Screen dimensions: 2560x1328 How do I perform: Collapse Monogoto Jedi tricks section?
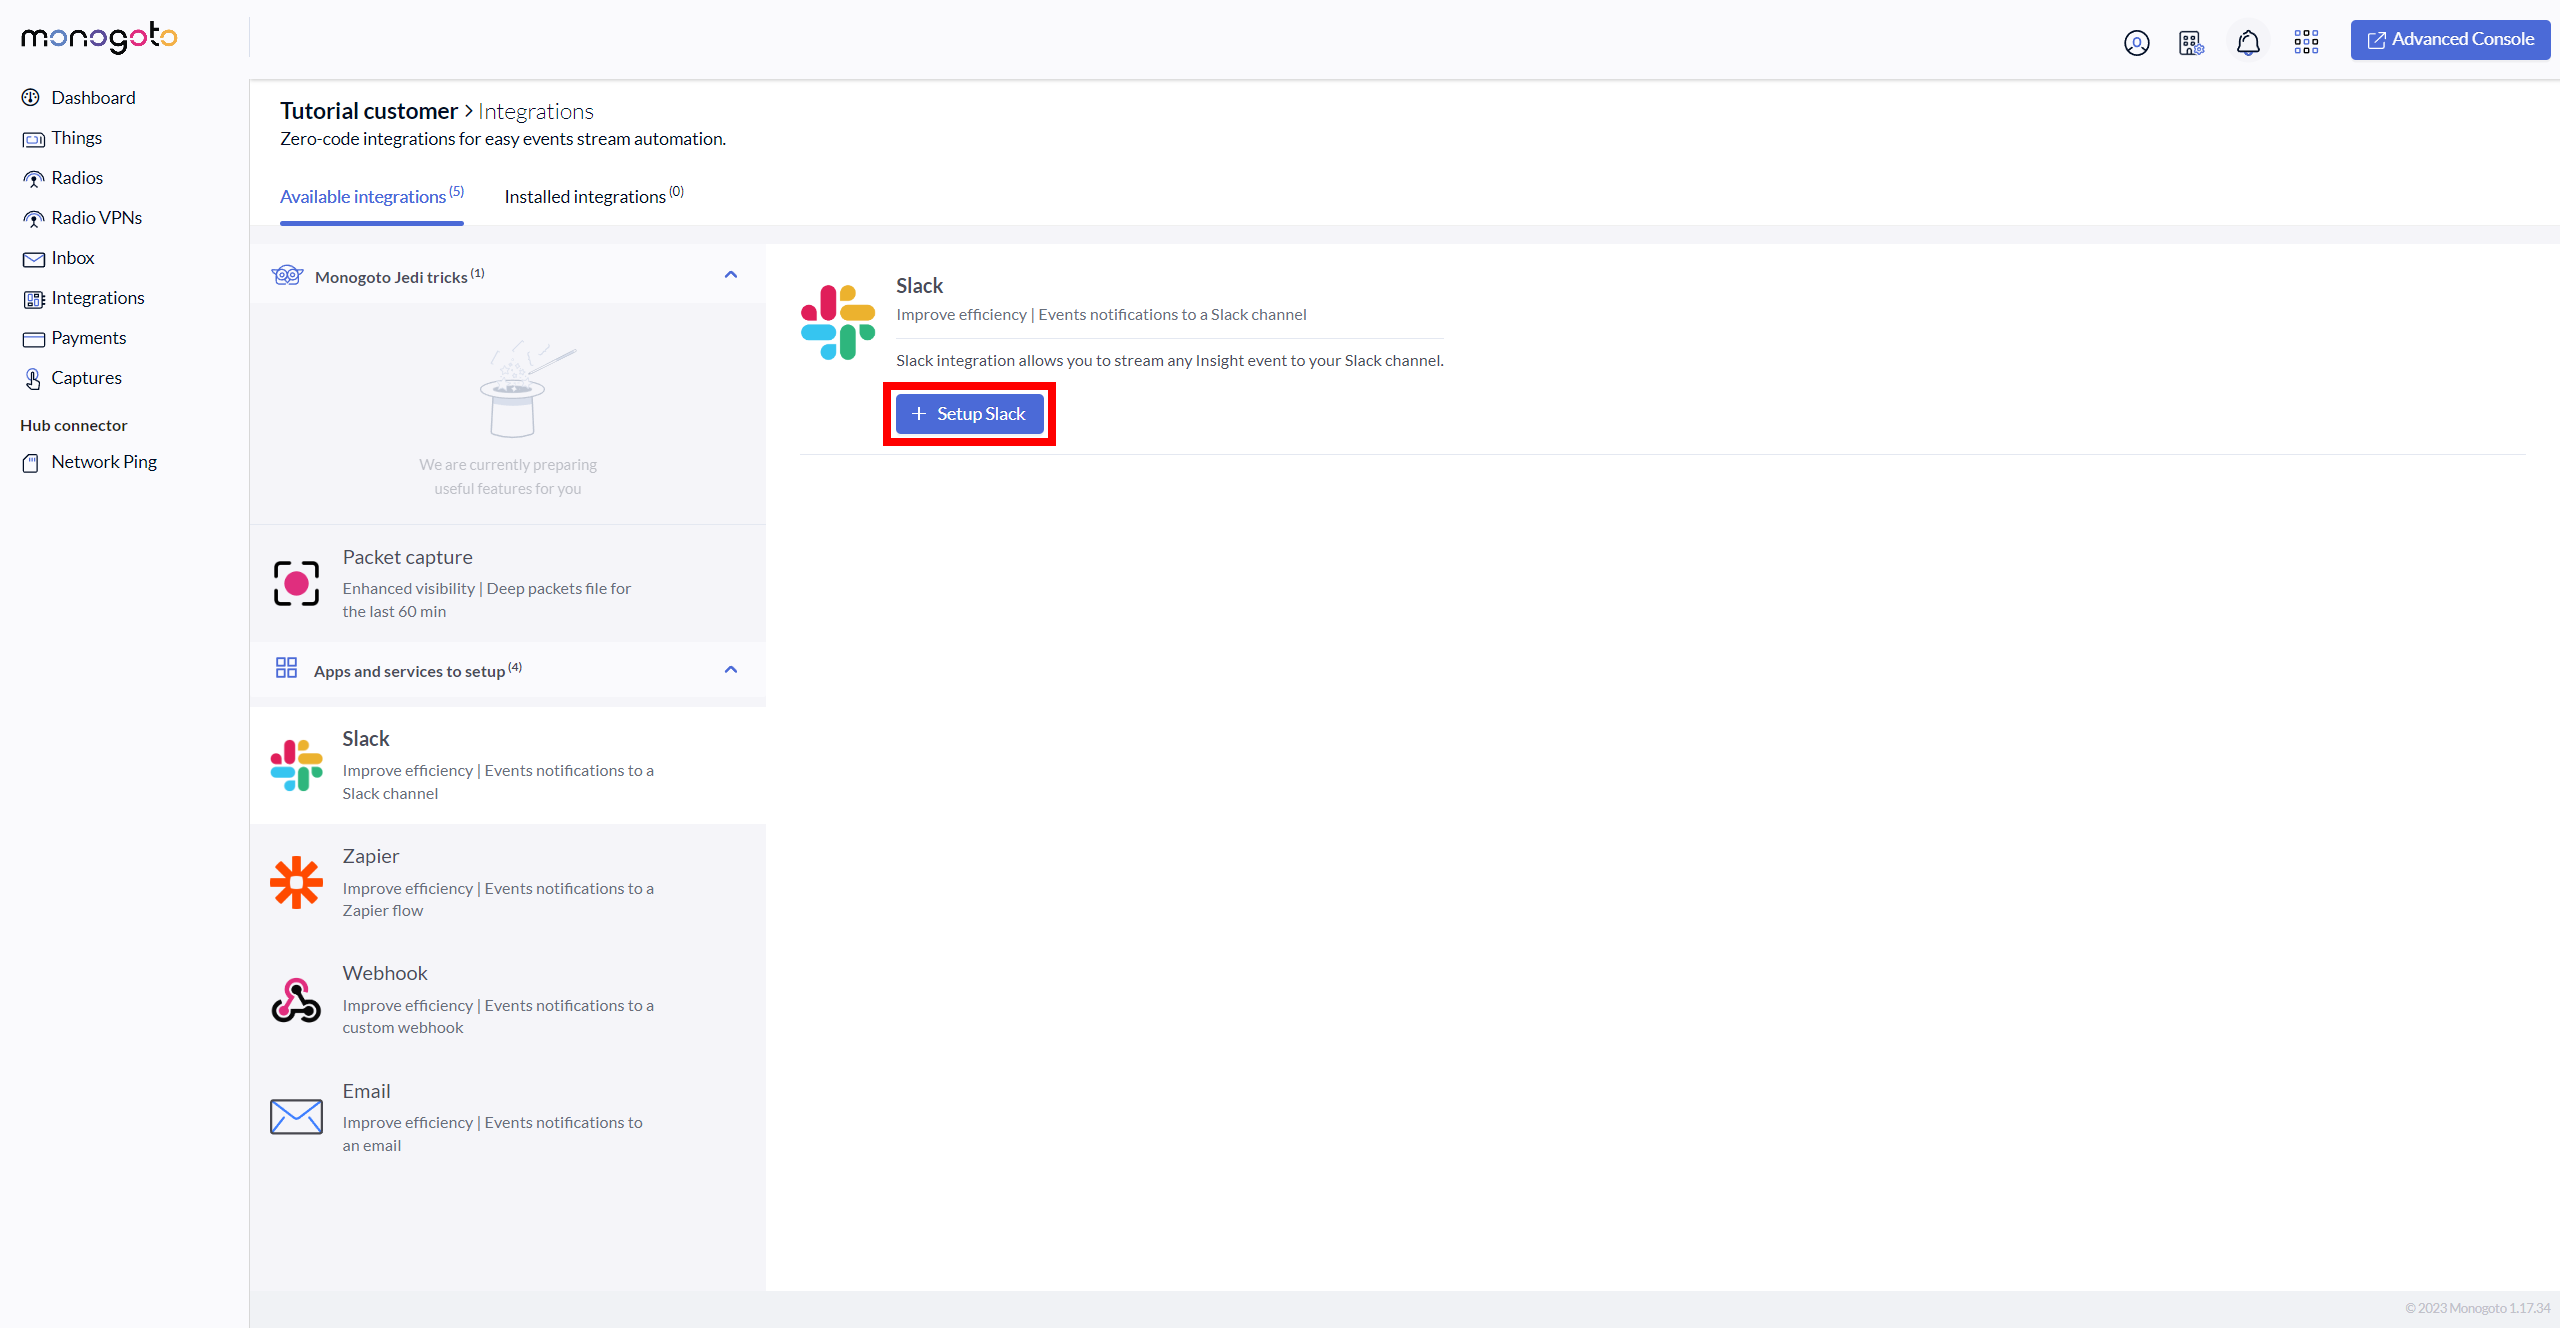point(731,275)
